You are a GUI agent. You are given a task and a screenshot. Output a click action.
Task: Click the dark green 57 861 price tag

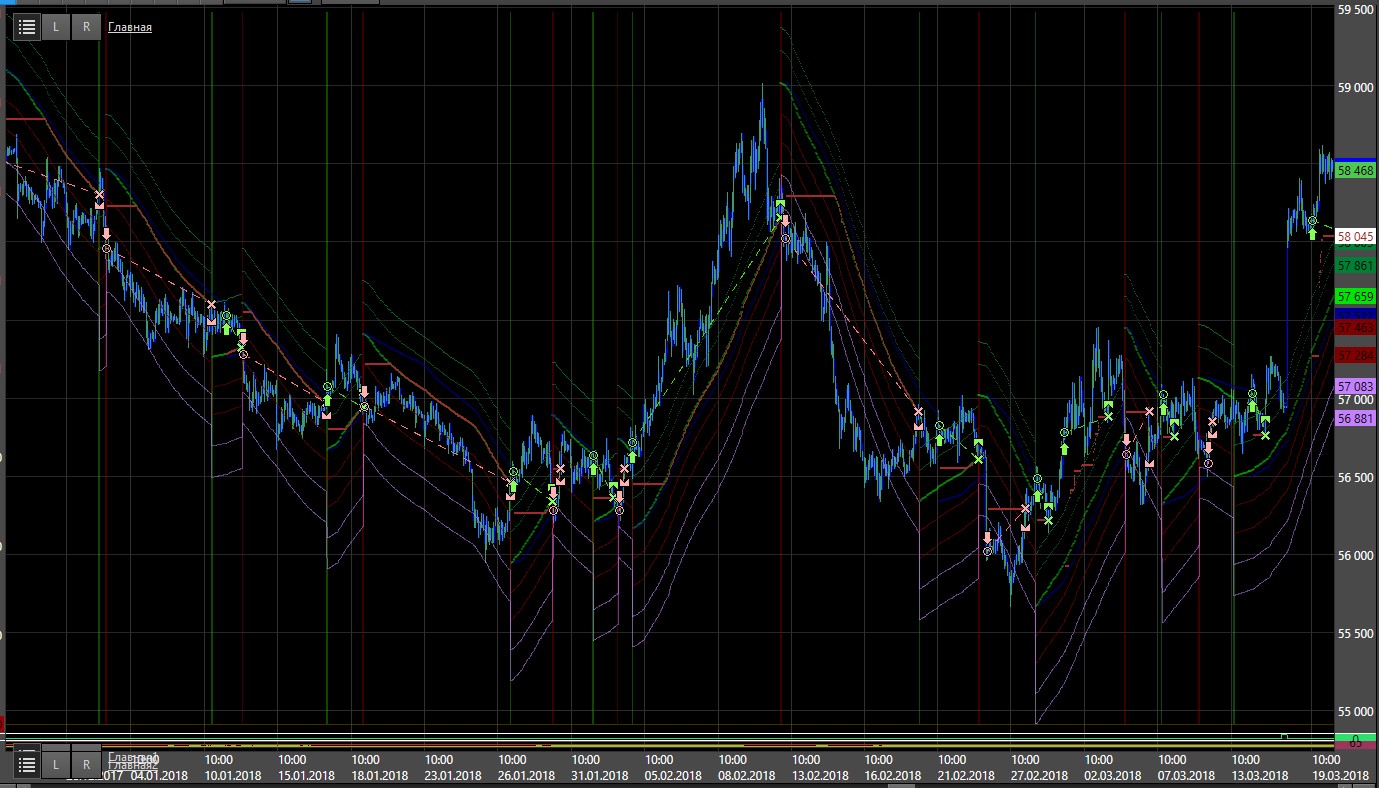[x=1355, y=266]
